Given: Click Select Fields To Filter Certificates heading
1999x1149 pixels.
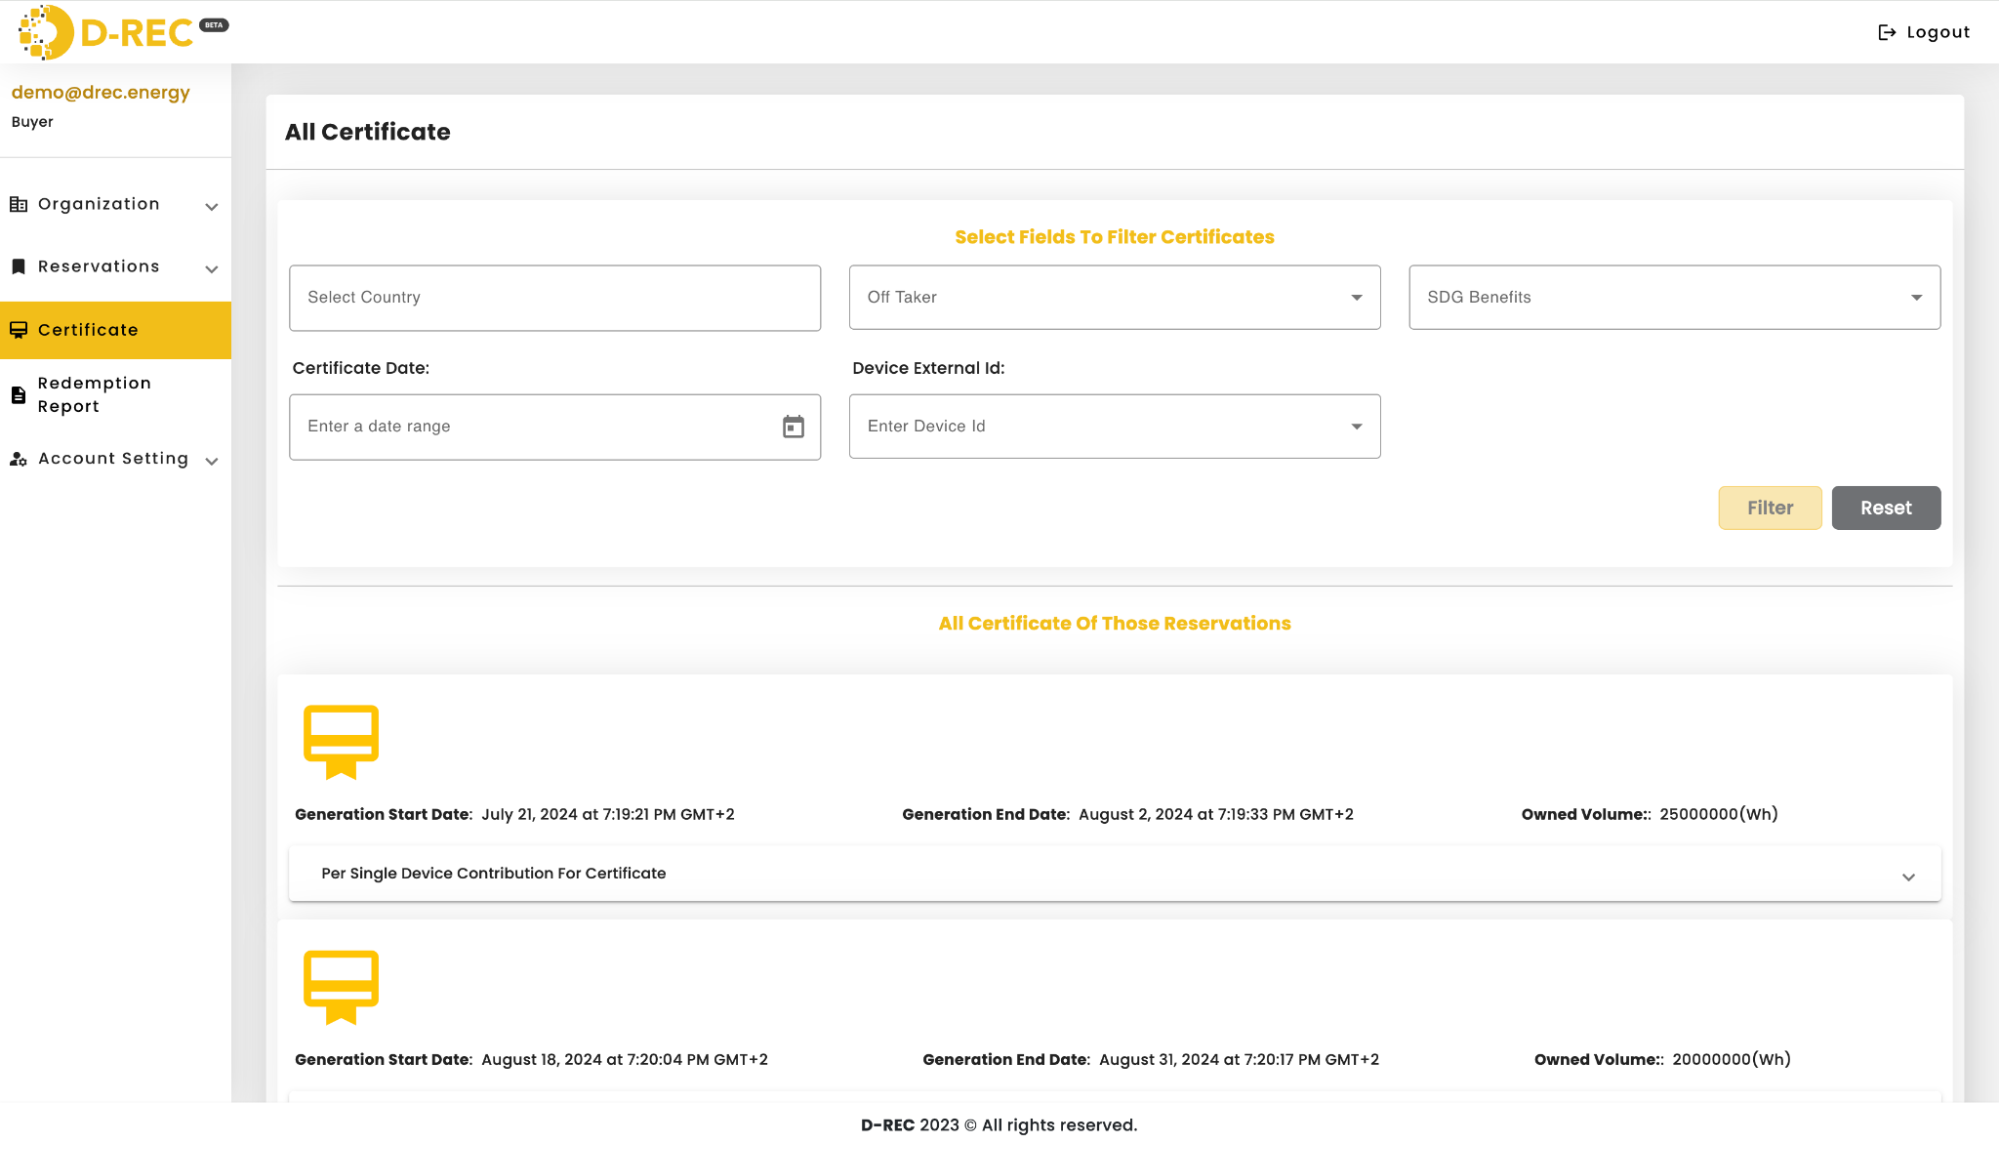Looking at the screenshot, I should 1114,237.
